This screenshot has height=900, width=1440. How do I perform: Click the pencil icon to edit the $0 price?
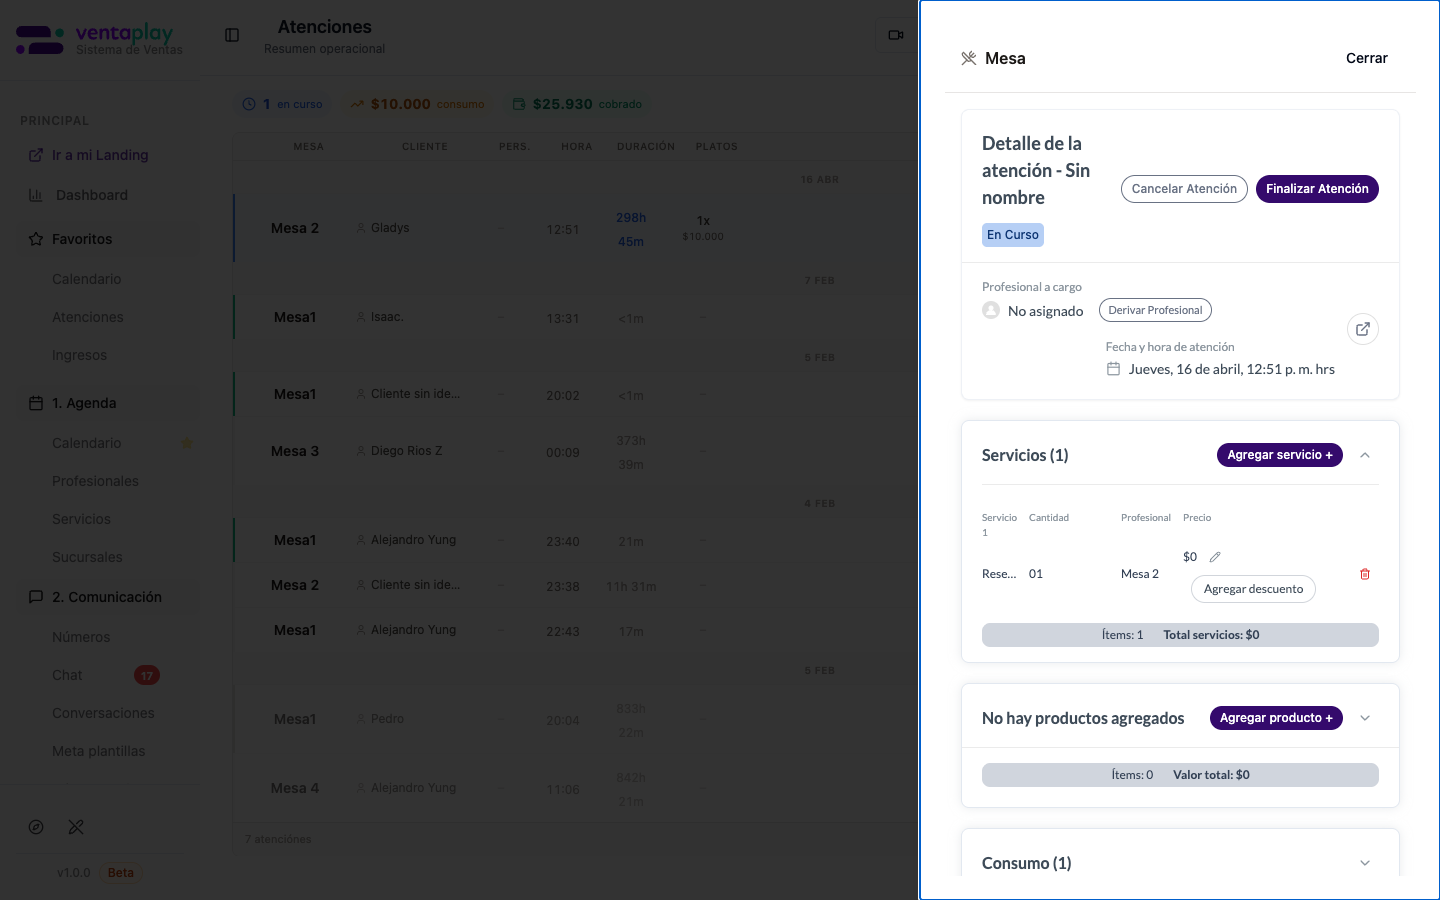click(1215, 557)
